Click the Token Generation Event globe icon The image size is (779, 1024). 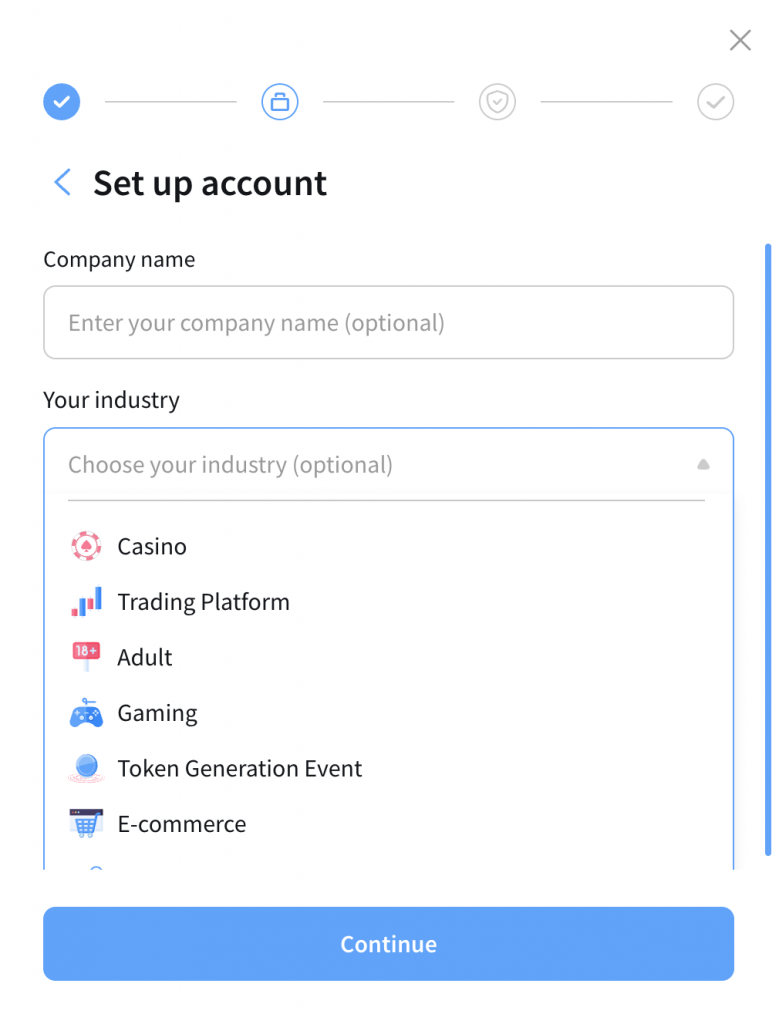(x=86, y=769)
